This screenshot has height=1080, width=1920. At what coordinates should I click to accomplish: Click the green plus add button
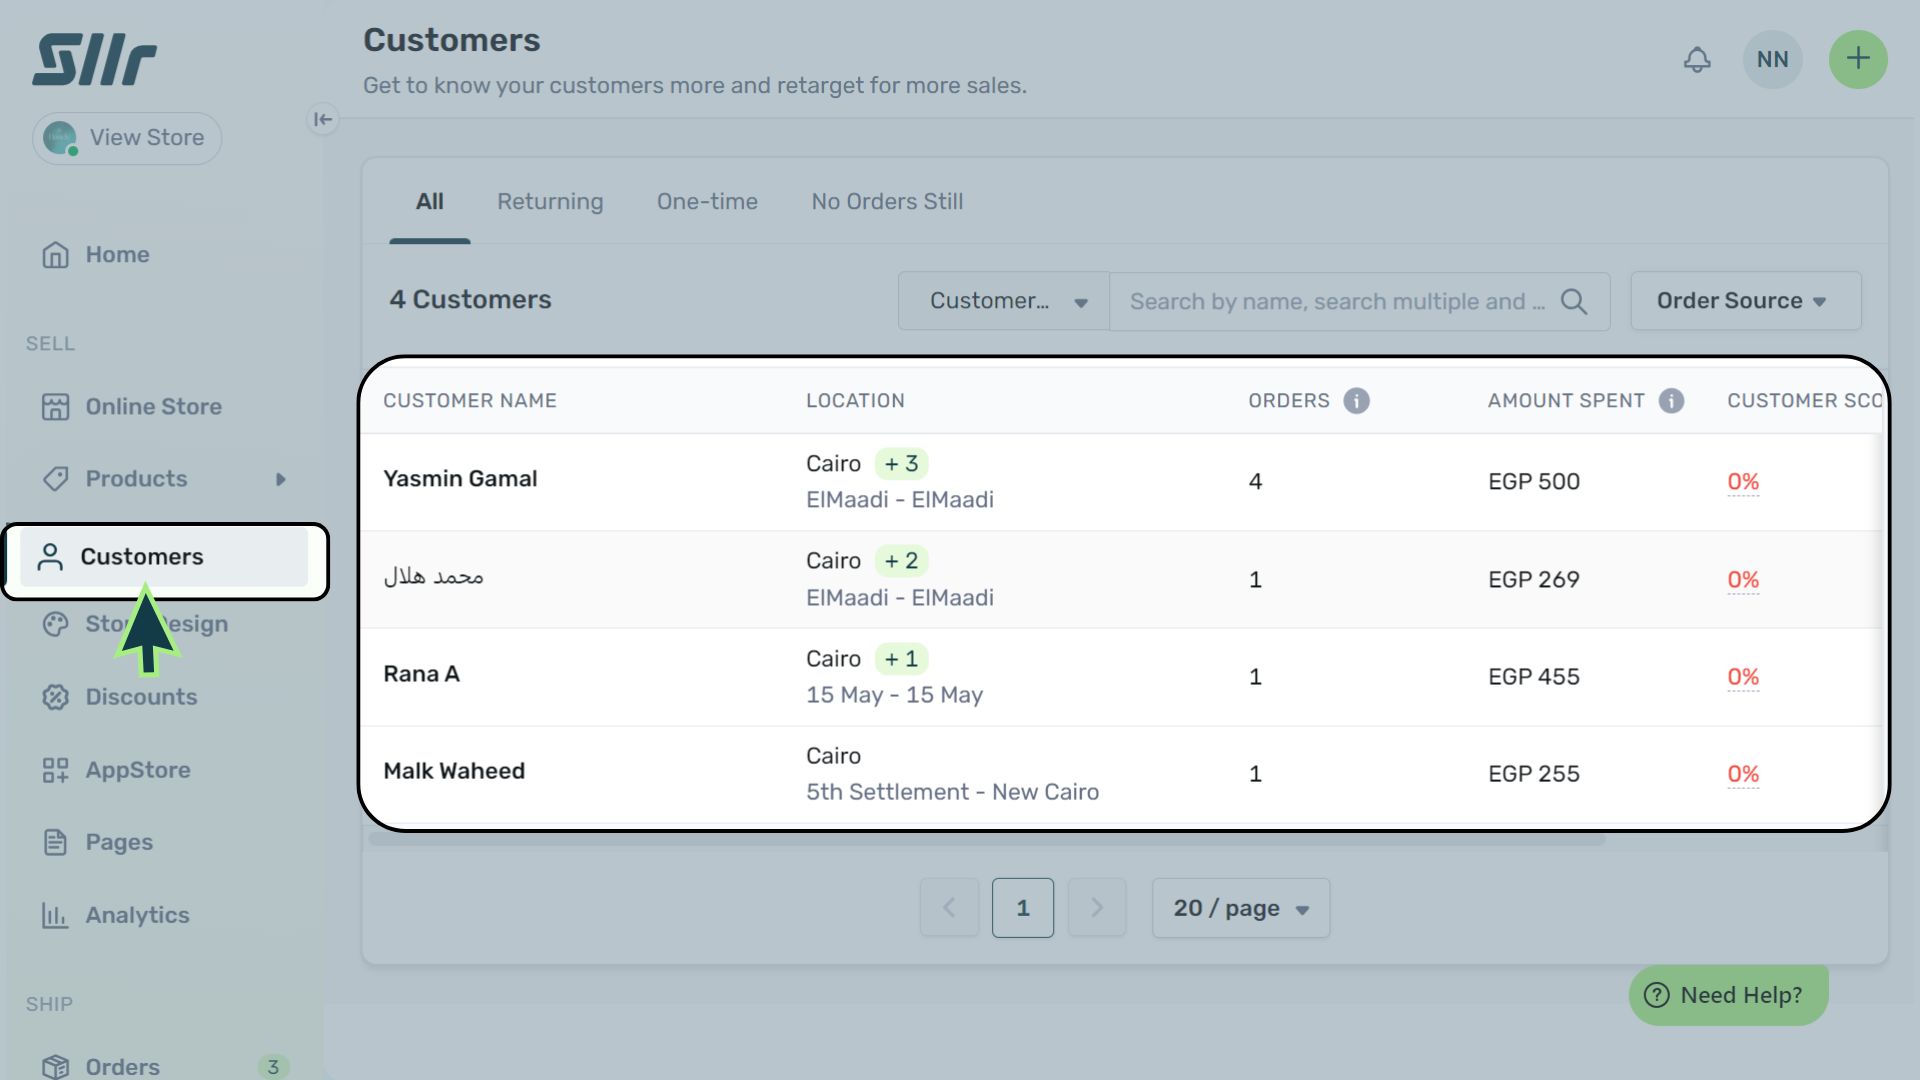point(1857,59)
